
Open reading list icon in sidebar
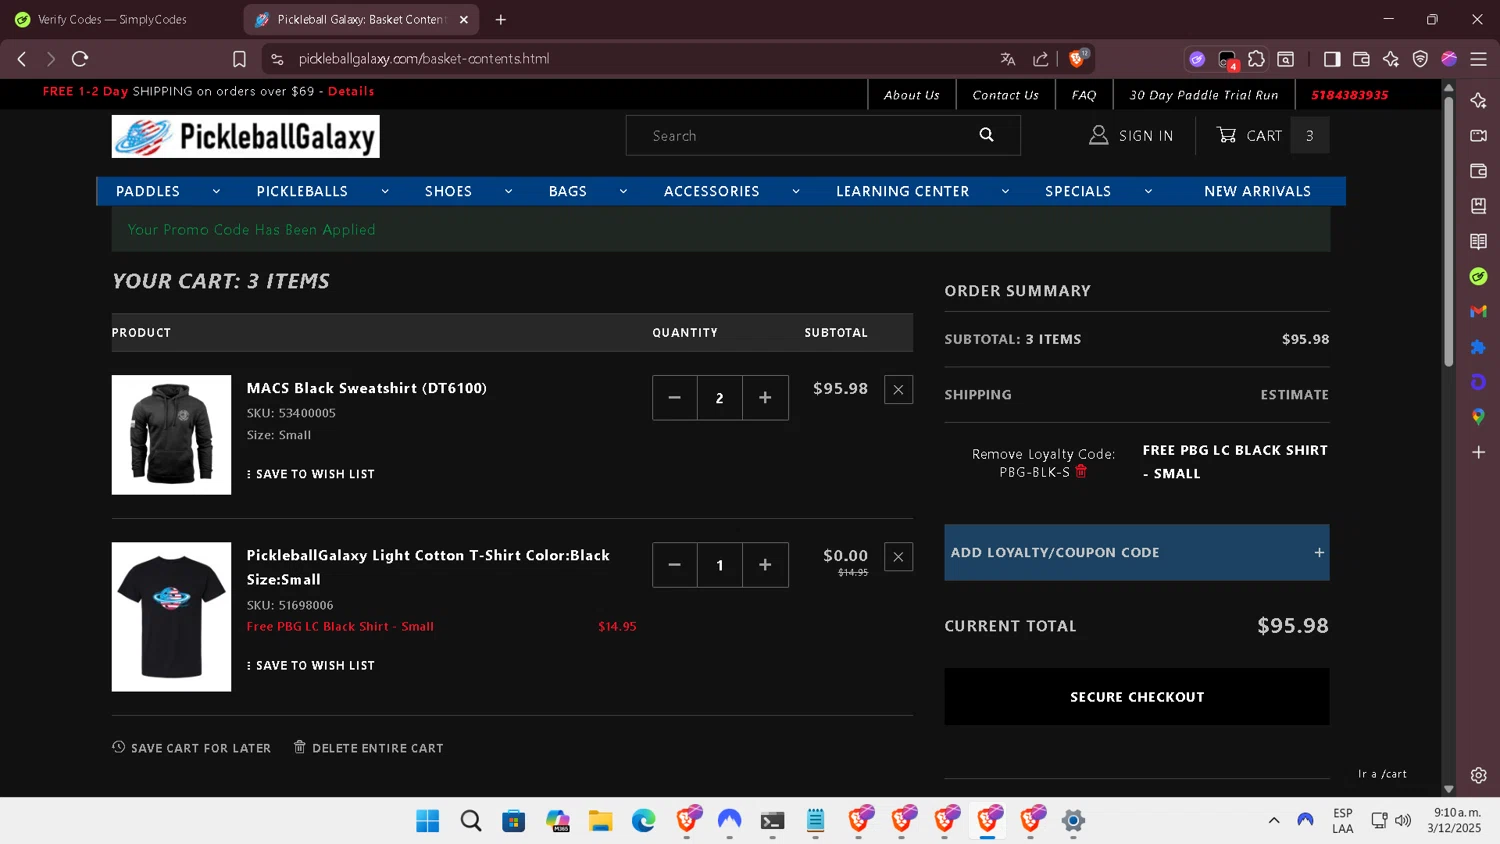point(1478,241)
